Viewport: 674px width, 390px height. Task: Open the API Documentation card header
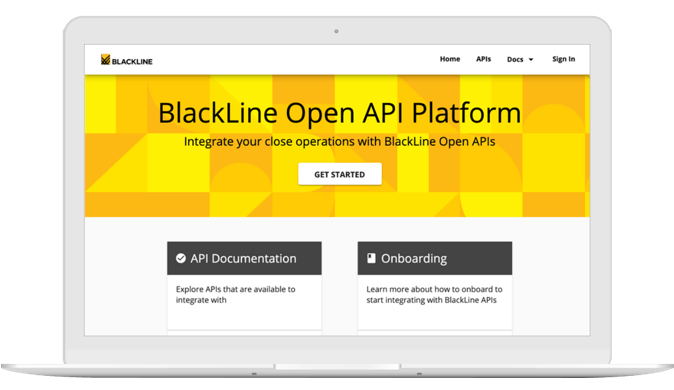coord(244,258)
